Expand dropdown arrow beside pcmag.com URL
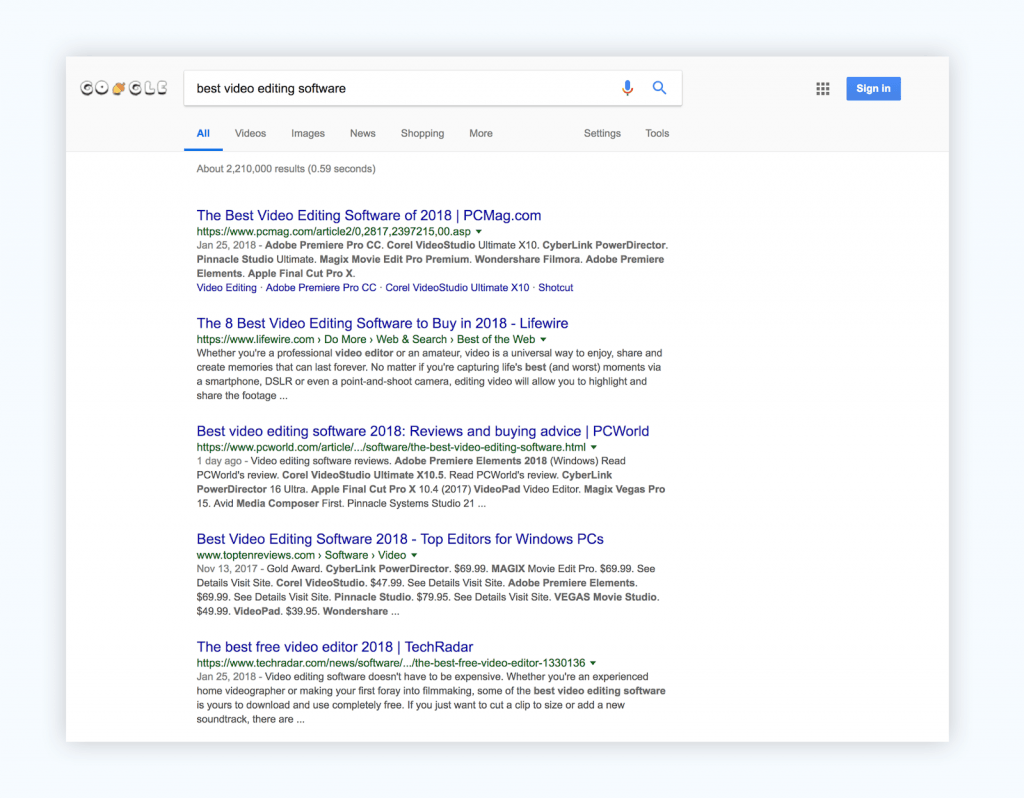 pyautogui.click(x=479, y=232)
